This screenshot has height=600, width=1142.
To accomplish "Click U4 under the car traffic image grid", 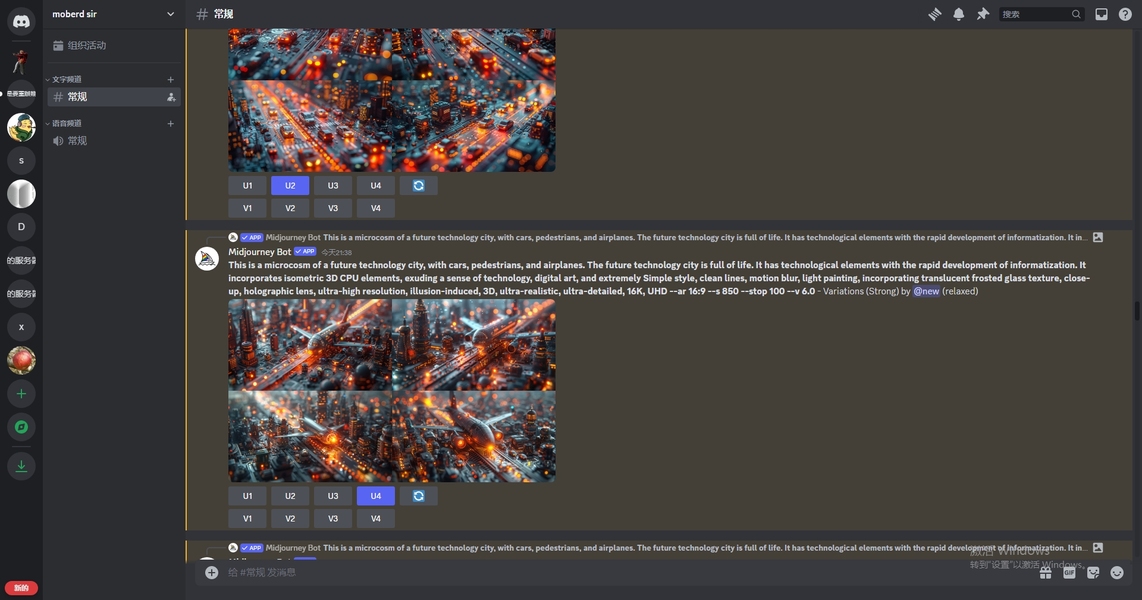I will [376, 186].
